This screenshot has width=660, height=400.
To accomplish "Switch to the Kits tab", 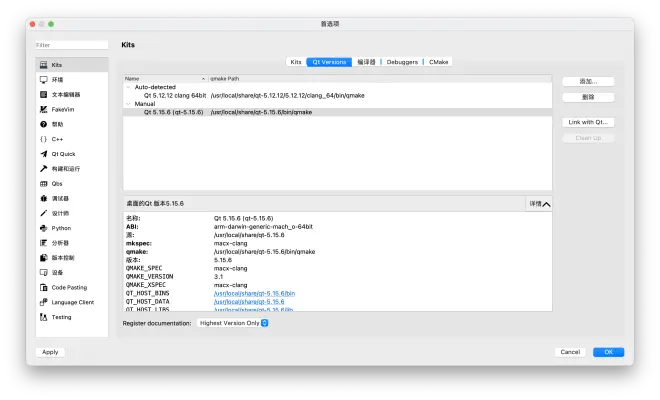I will [296, 62].
